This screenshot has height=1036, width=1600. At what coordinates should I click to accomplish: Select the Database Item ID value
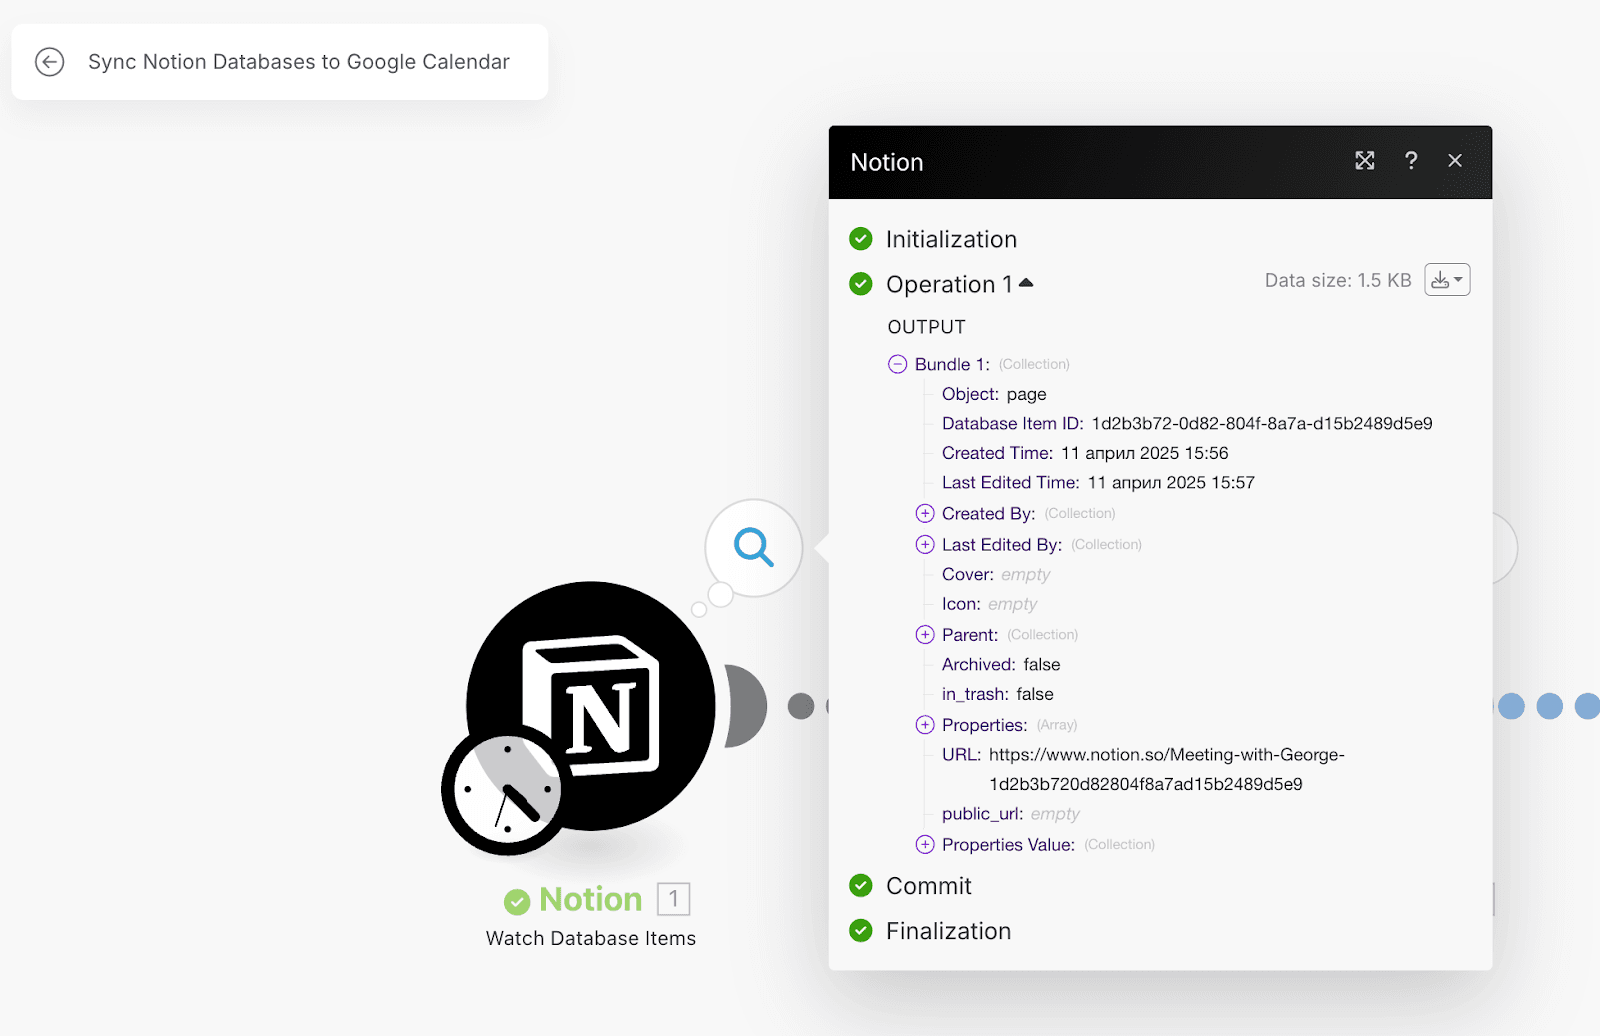pyautogui.click(x=1262, y=423)
